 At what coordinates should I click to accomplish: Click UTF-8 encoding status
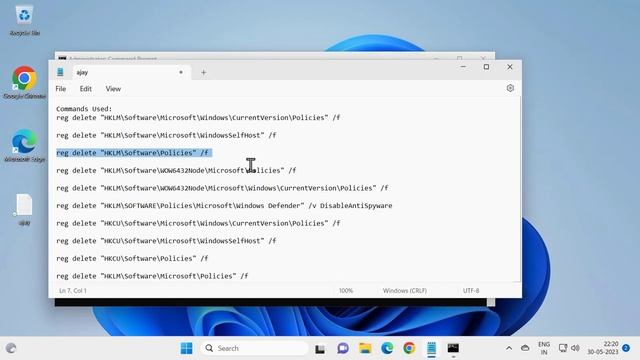tap(471, 291)
